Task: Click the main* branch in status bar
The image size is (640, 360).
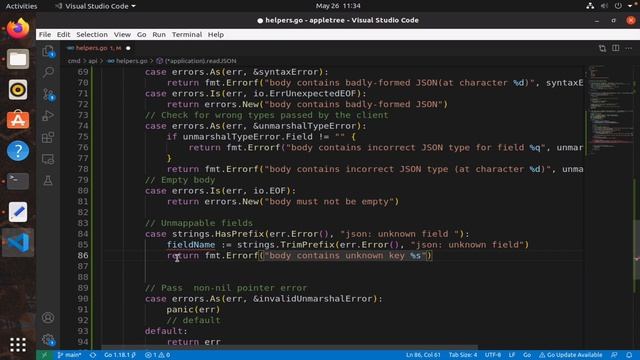Action: pyautogui.click(x=69, y=355)
